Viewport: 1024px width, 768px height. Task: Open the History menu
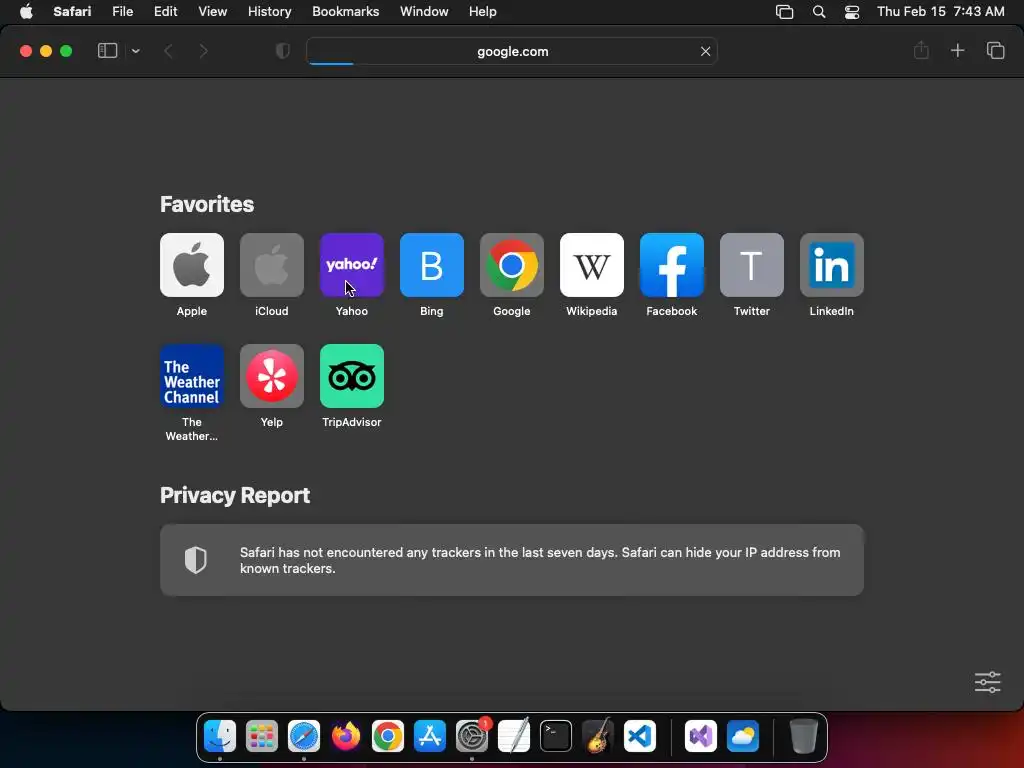click(x=269, y=12)
